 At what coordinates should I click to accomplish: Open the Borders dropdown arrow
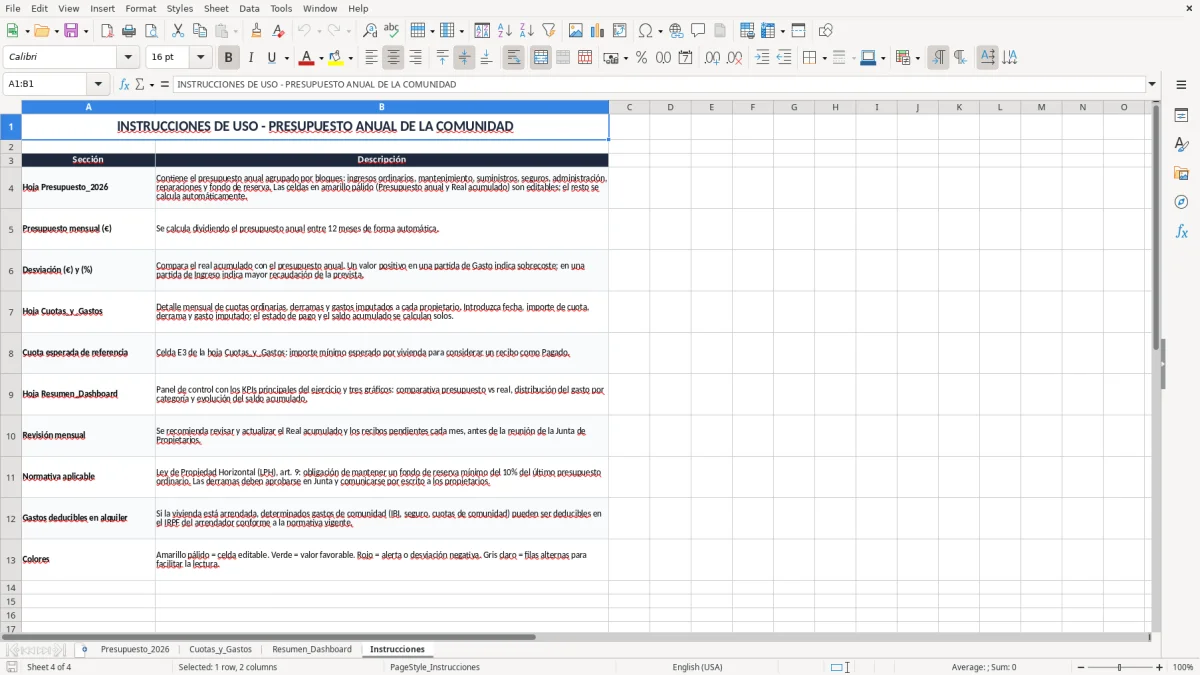(824, 58)
